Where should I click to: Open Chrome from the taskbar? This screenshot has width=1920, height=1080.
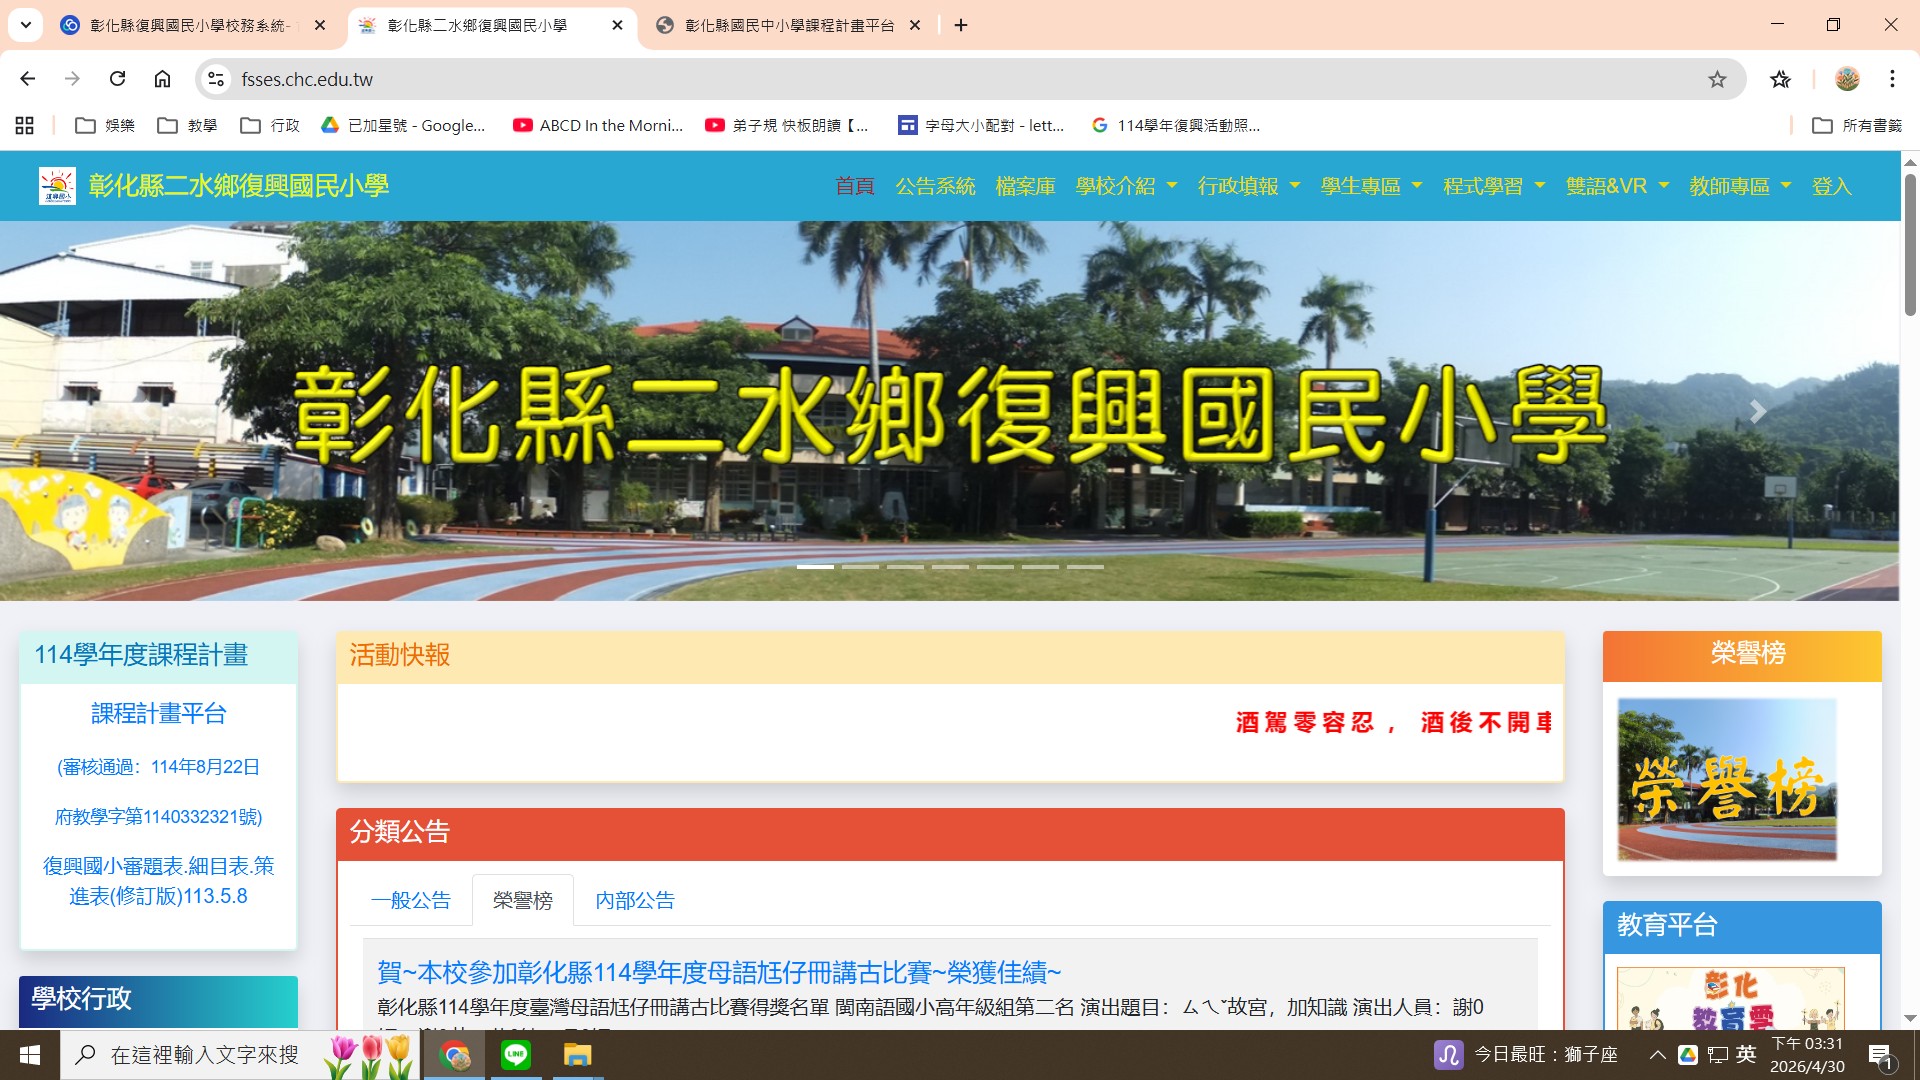[x=455, y=1055]
